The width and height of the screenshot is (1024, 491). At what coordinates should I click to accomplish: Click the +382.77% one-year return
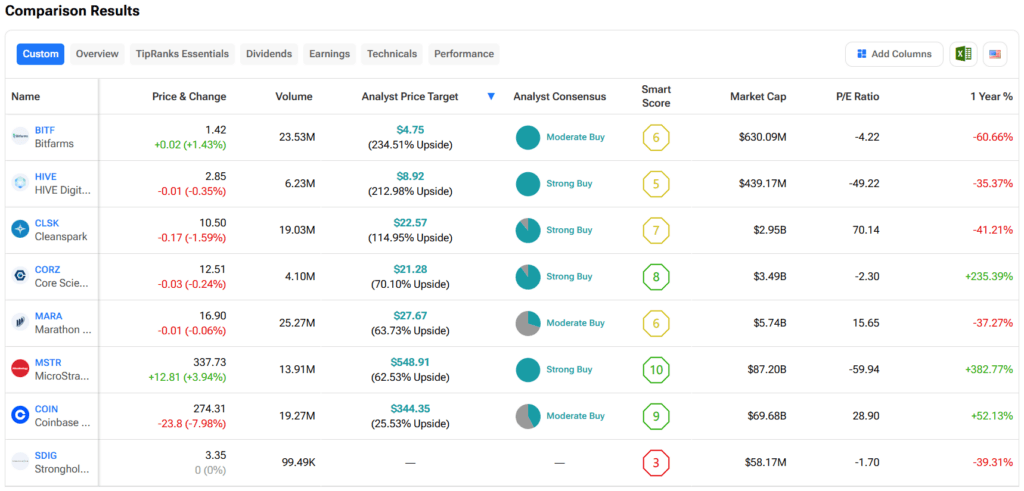(x=989, y=370)
